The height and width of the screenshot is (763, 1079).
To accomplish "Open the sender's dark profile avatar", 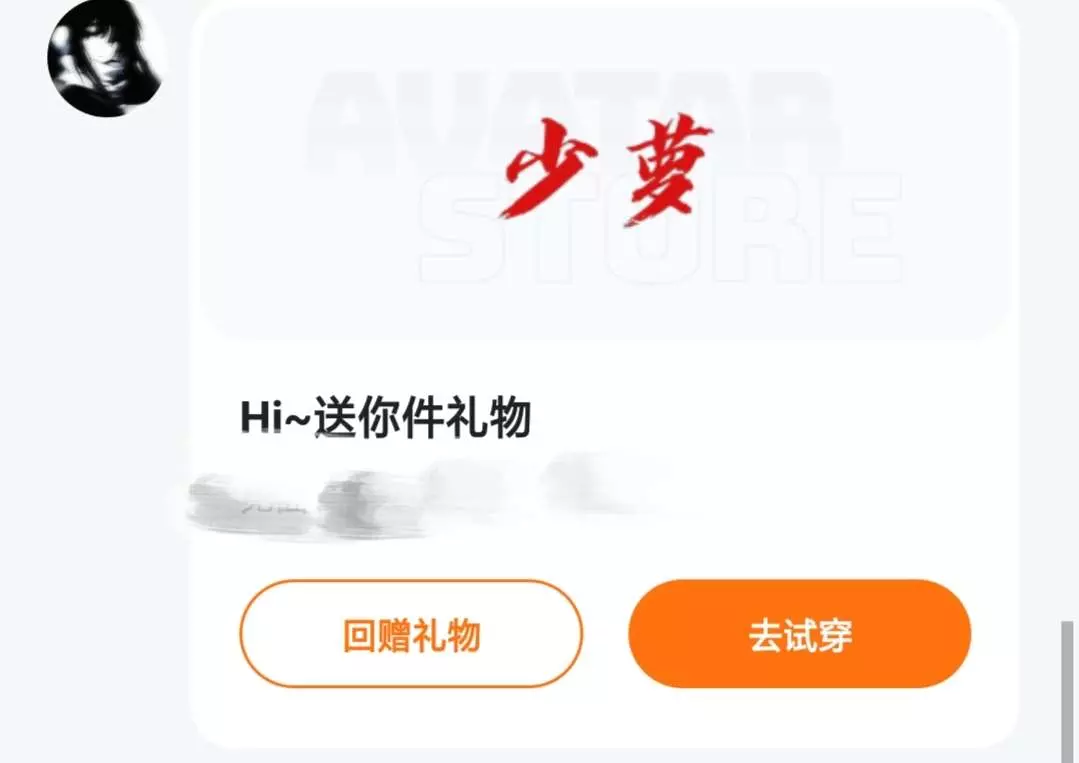I will (x=105, y=58).
